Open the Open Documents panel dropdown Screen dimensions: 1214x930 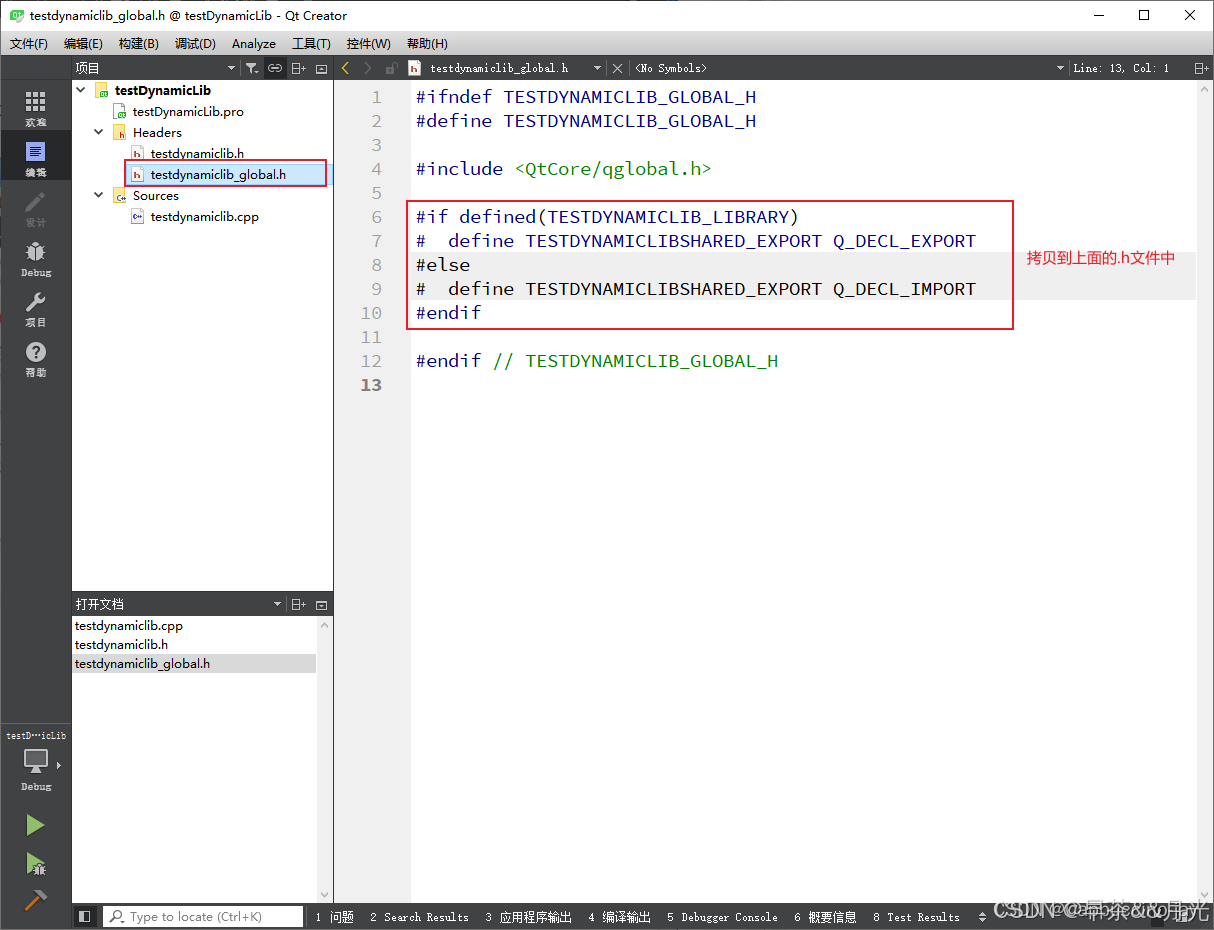(x=278, y=605)
